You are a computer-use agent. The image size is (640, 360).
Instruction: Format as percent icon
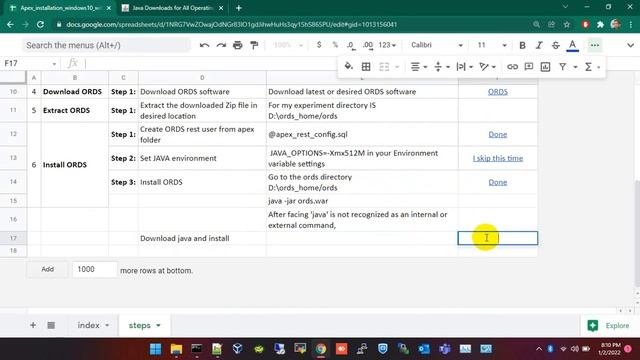click(335, 45)
